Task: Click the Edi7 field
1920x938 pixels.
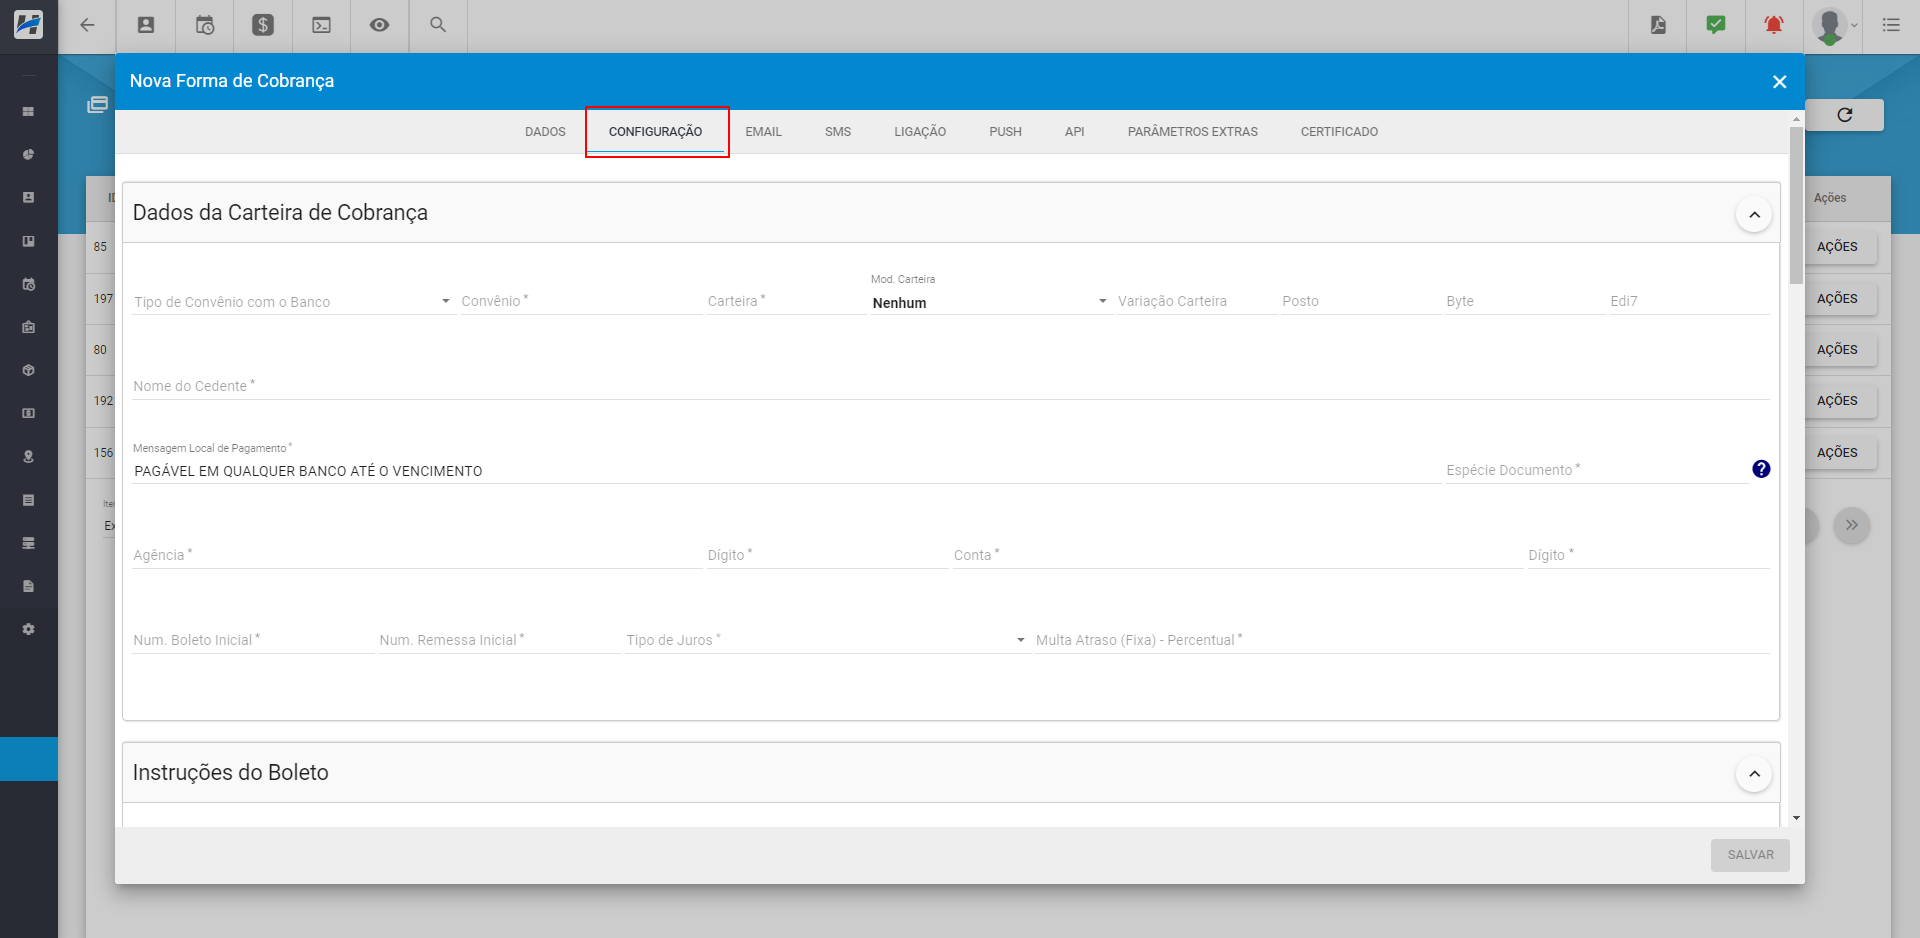Action: (x=1689, y=302)
